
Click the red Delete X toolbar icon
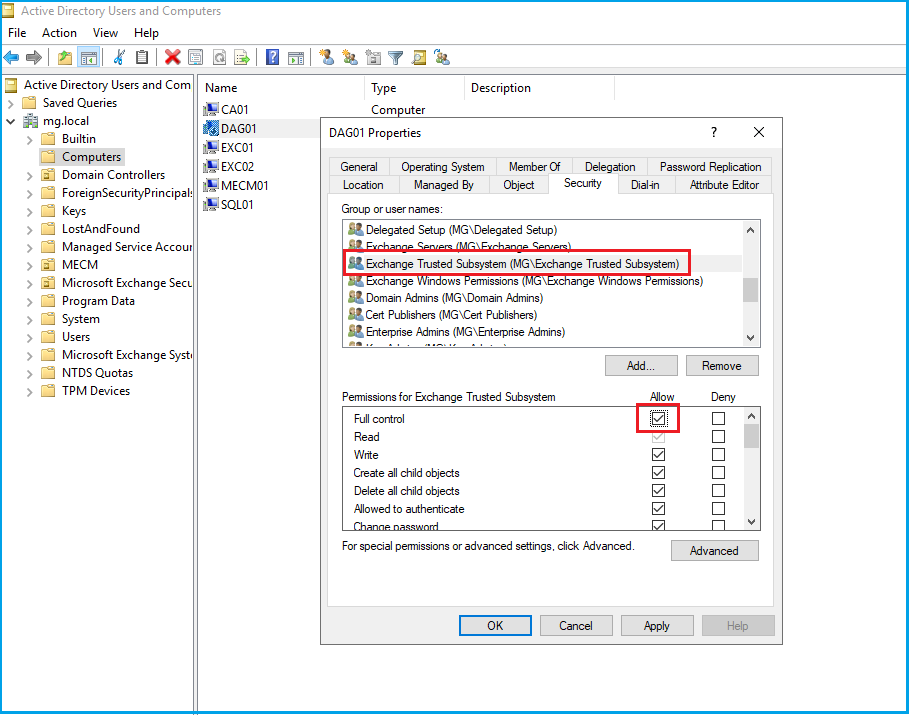pos(173,58)
